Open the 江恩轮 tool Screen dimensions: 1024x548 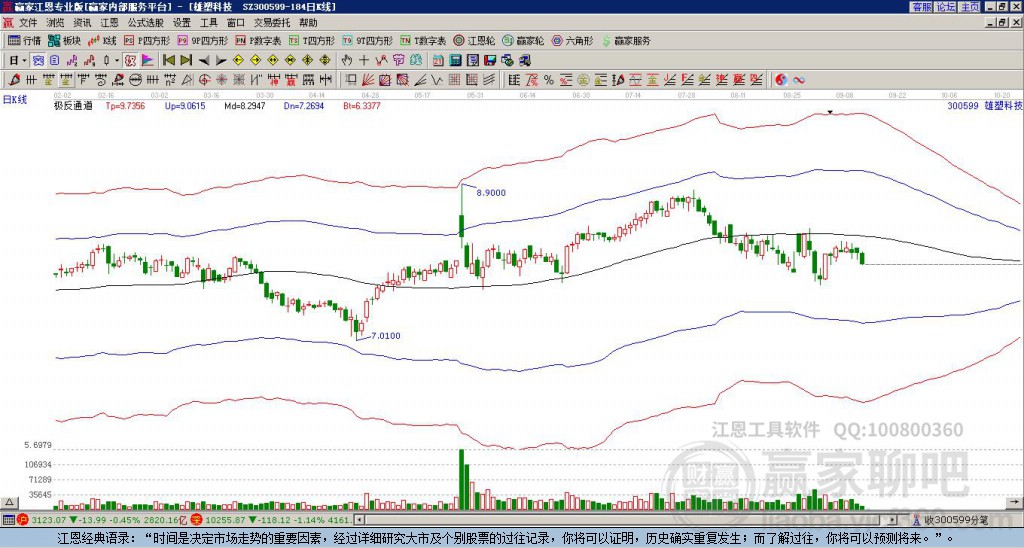[x=475, y=40]
